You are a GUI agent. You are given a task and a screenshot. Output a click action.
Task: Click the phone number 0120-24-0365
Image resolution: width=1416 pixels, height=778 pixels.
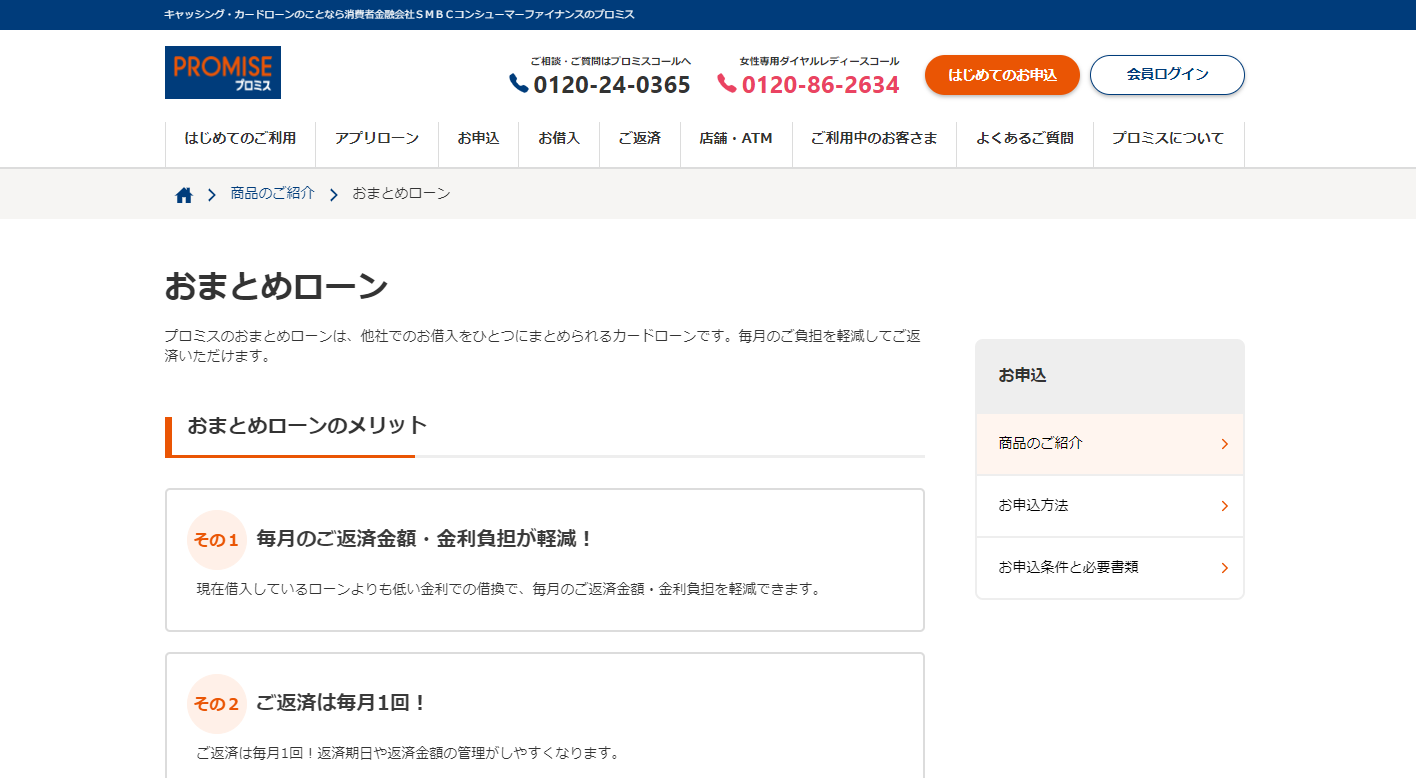tap(612, 85)
